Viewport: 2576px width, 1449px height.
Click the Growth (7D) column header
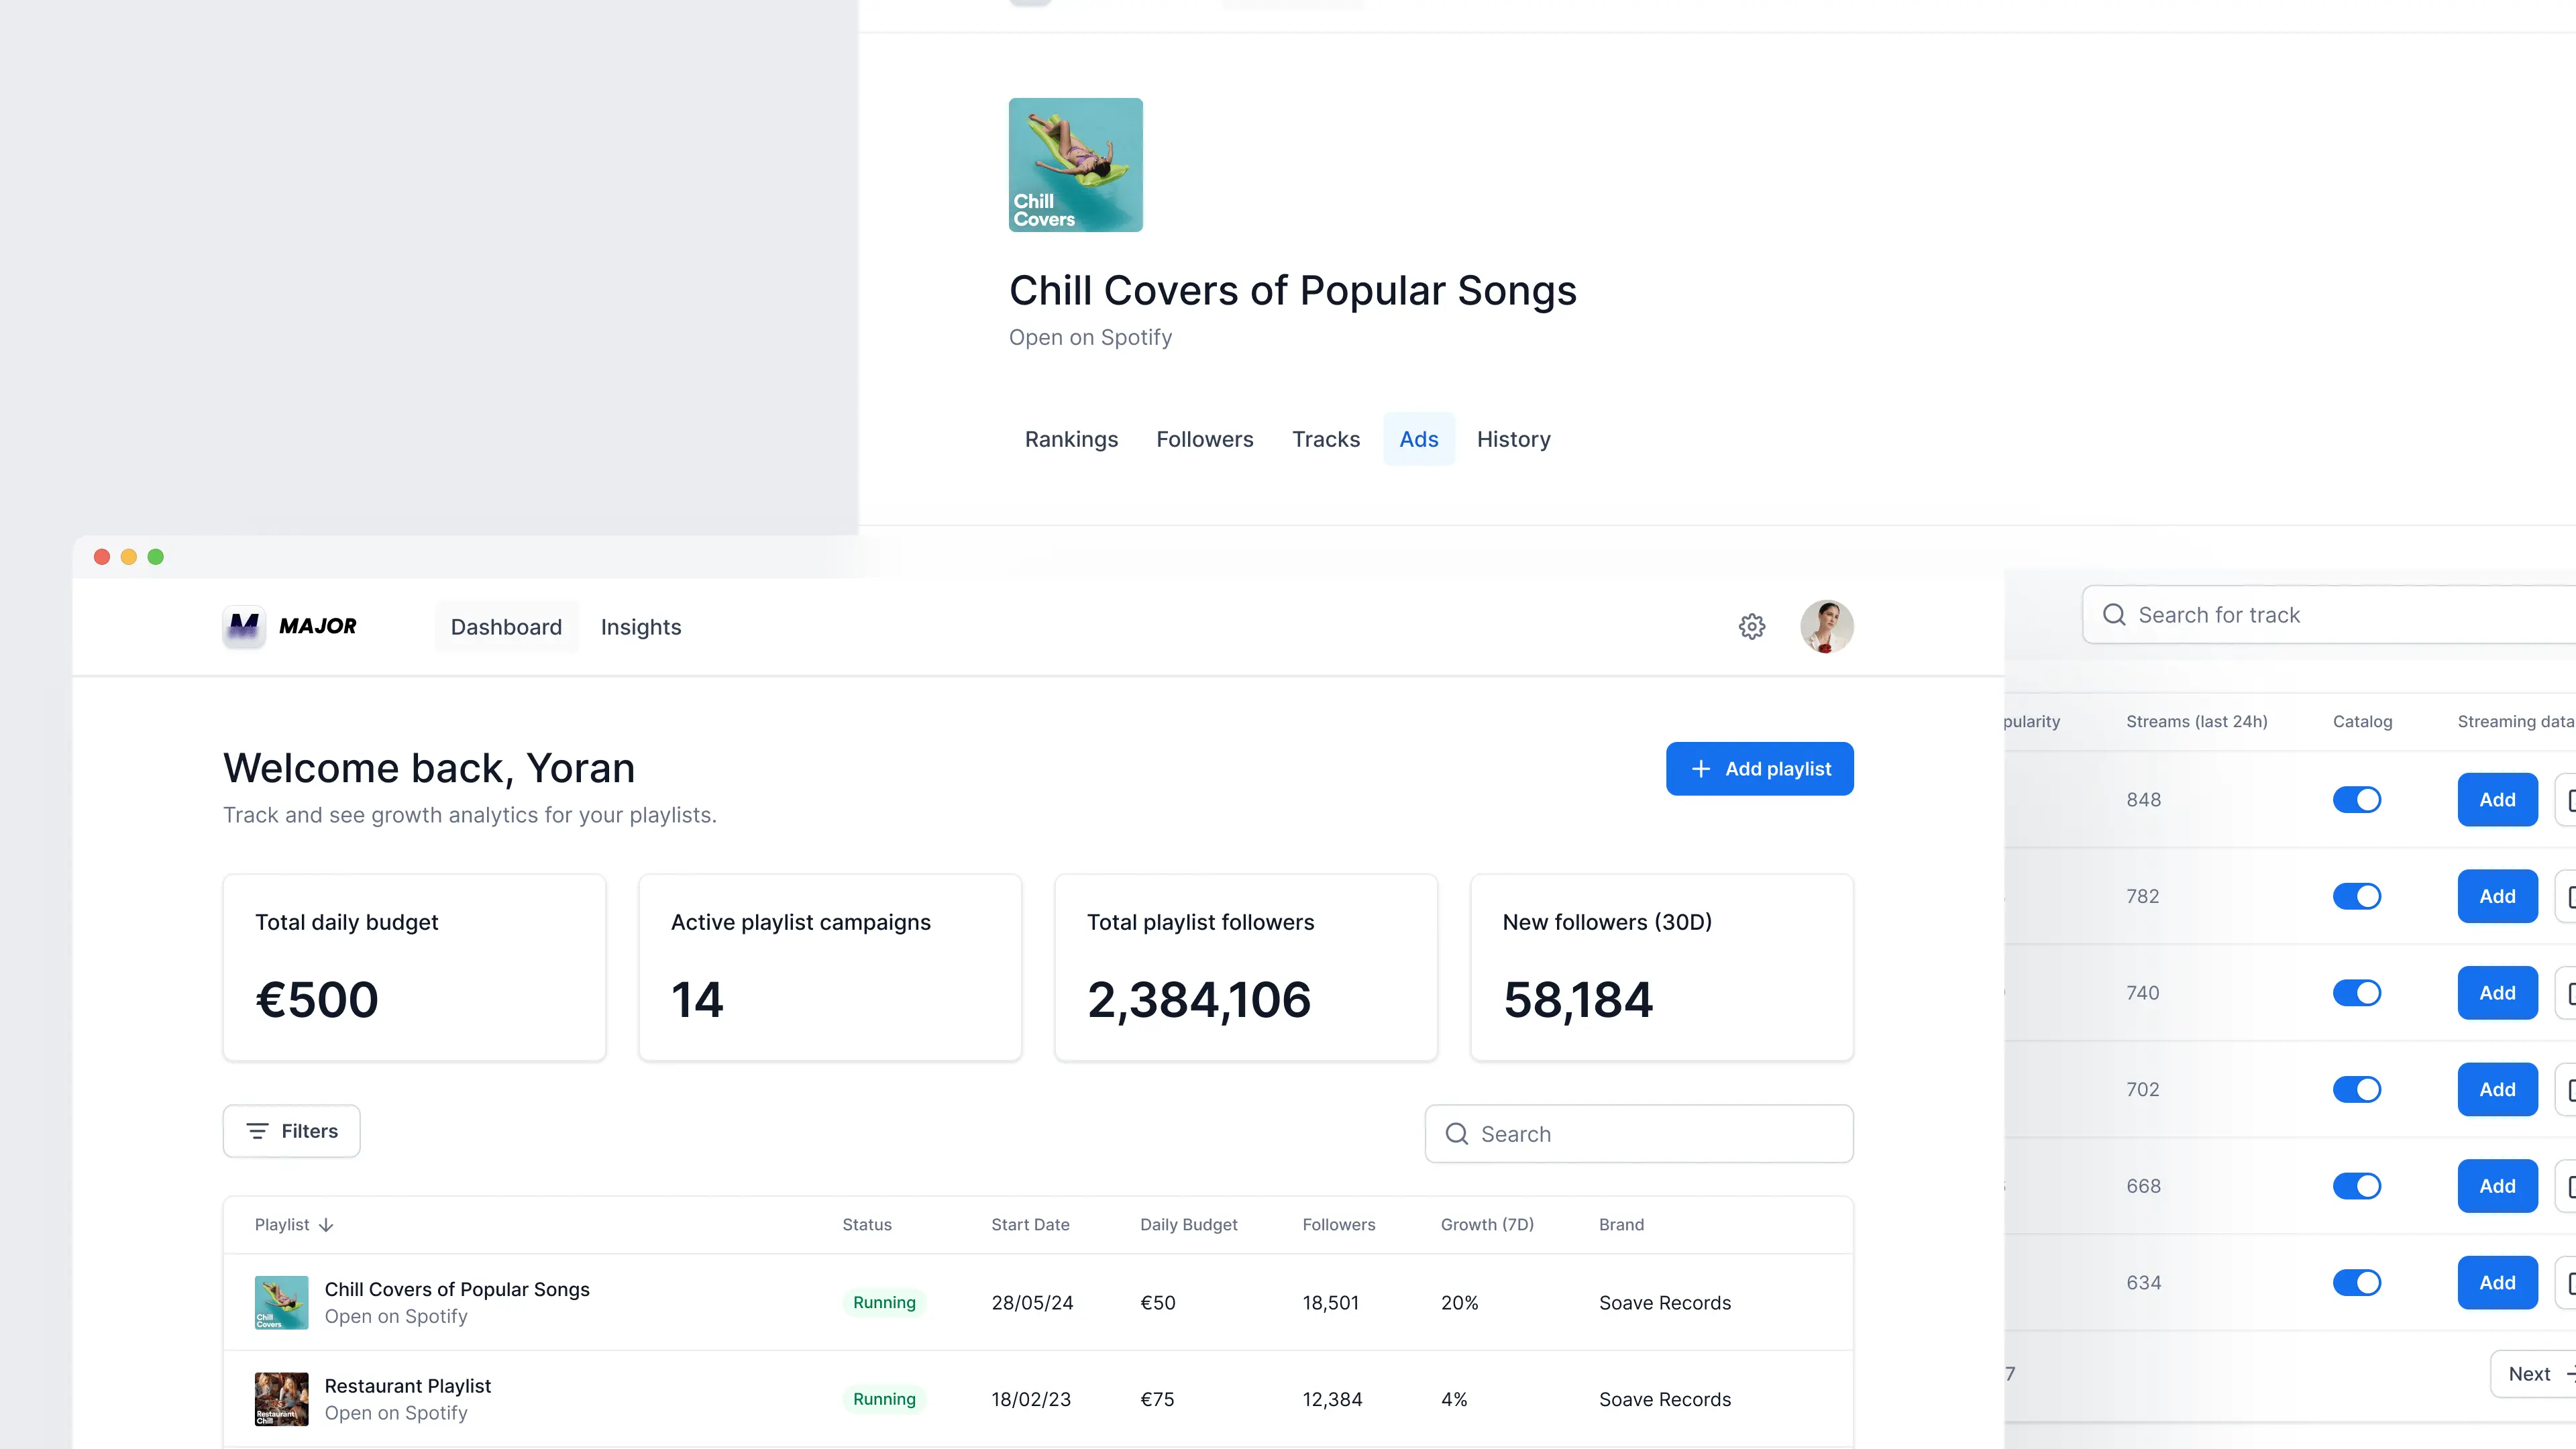(1487, 1225)
